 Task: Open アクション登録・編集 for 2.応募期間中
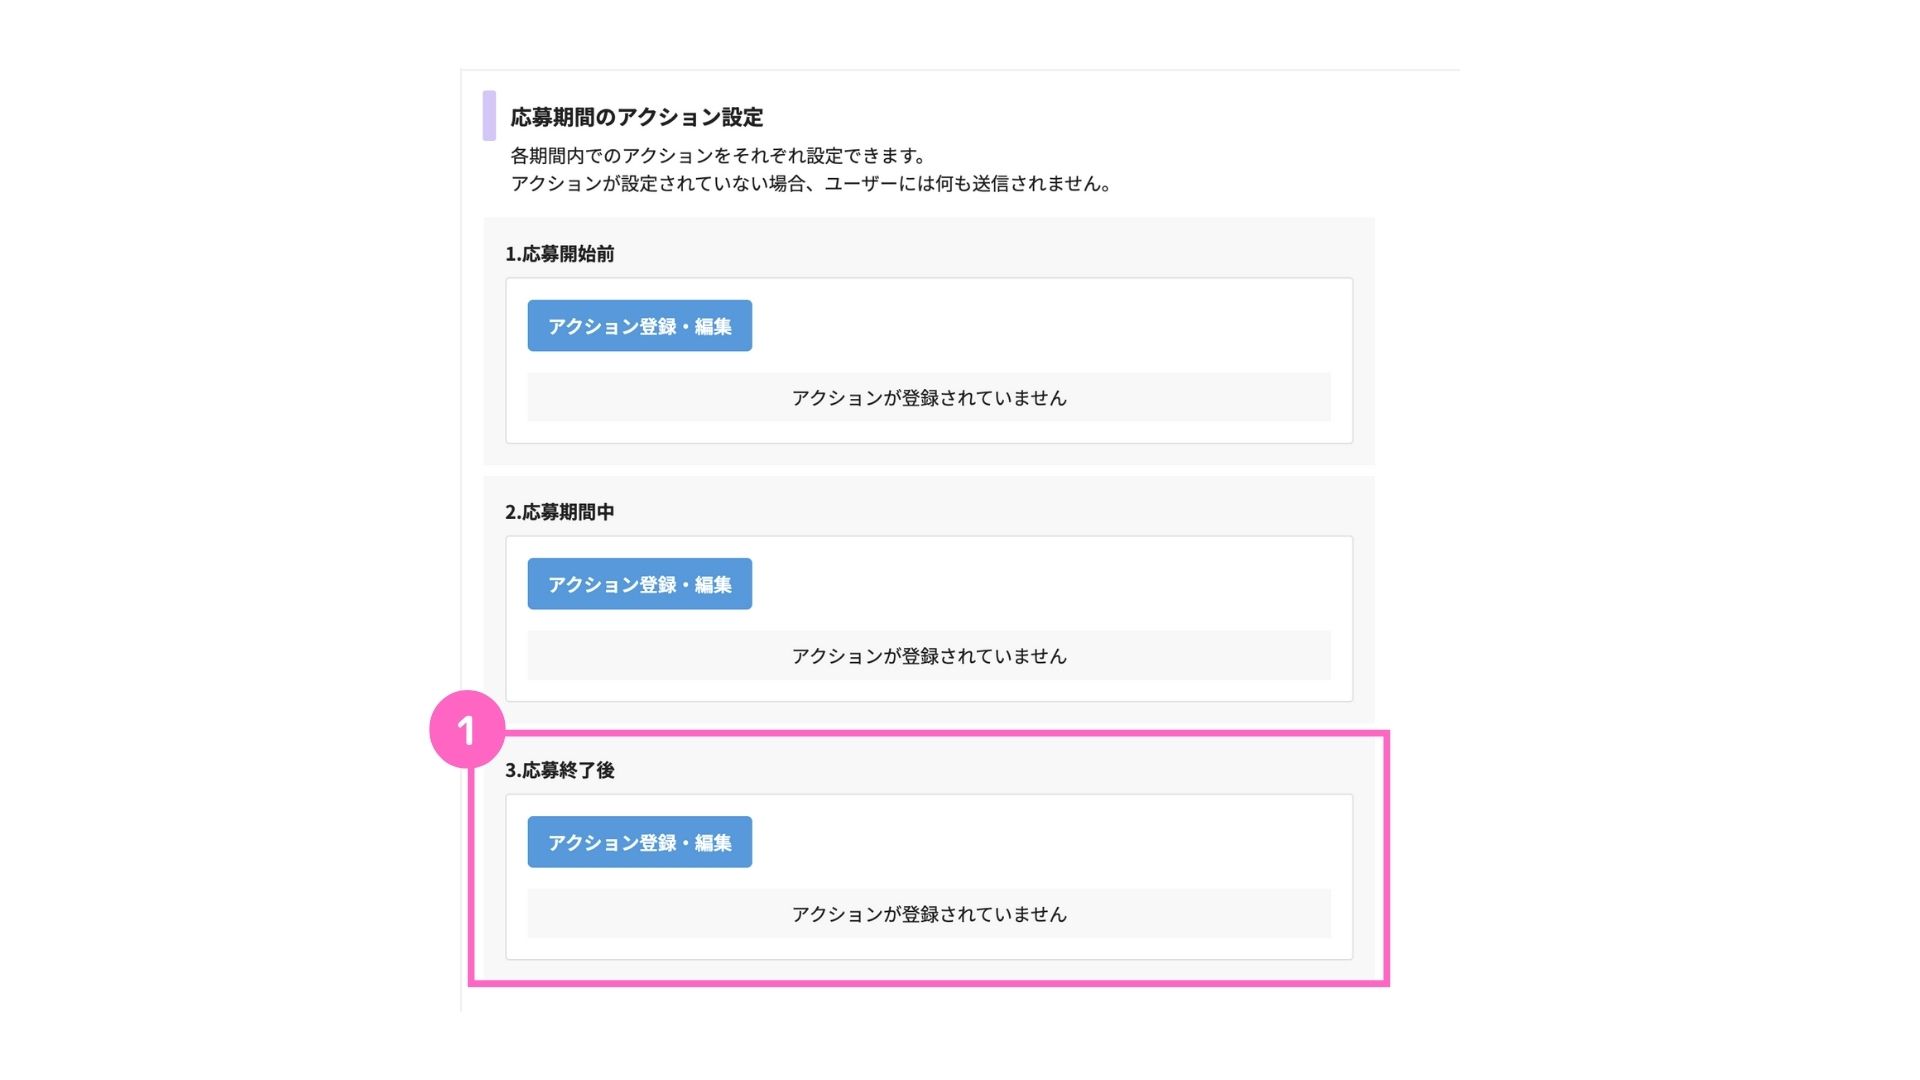pyautogui.click(x=639, y=583)
